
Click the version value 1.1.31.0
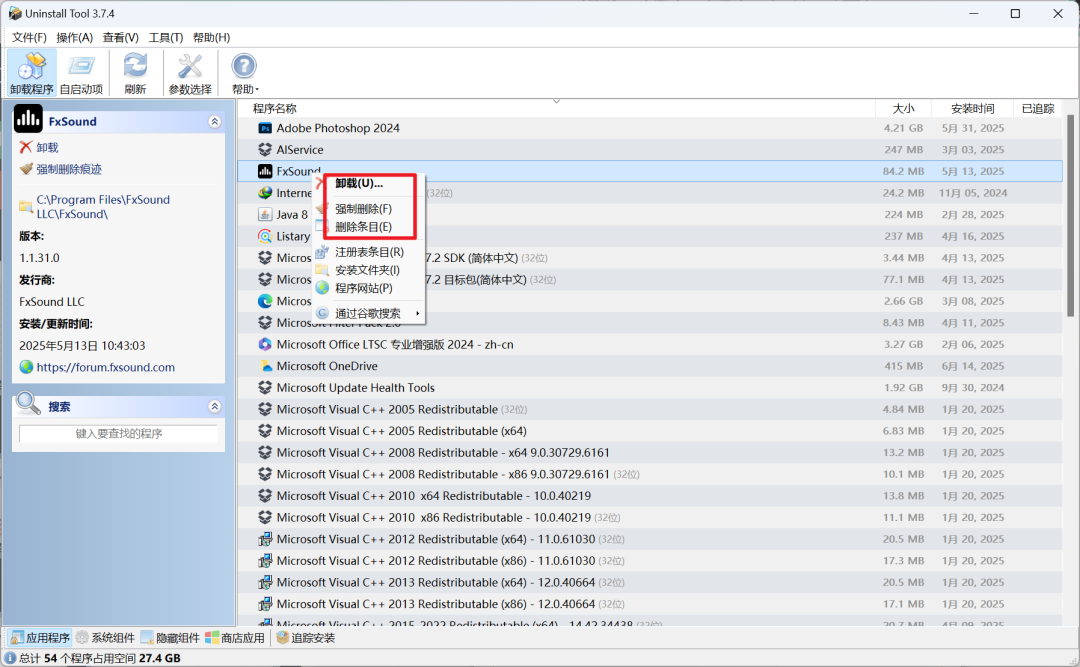click(39, 258)
